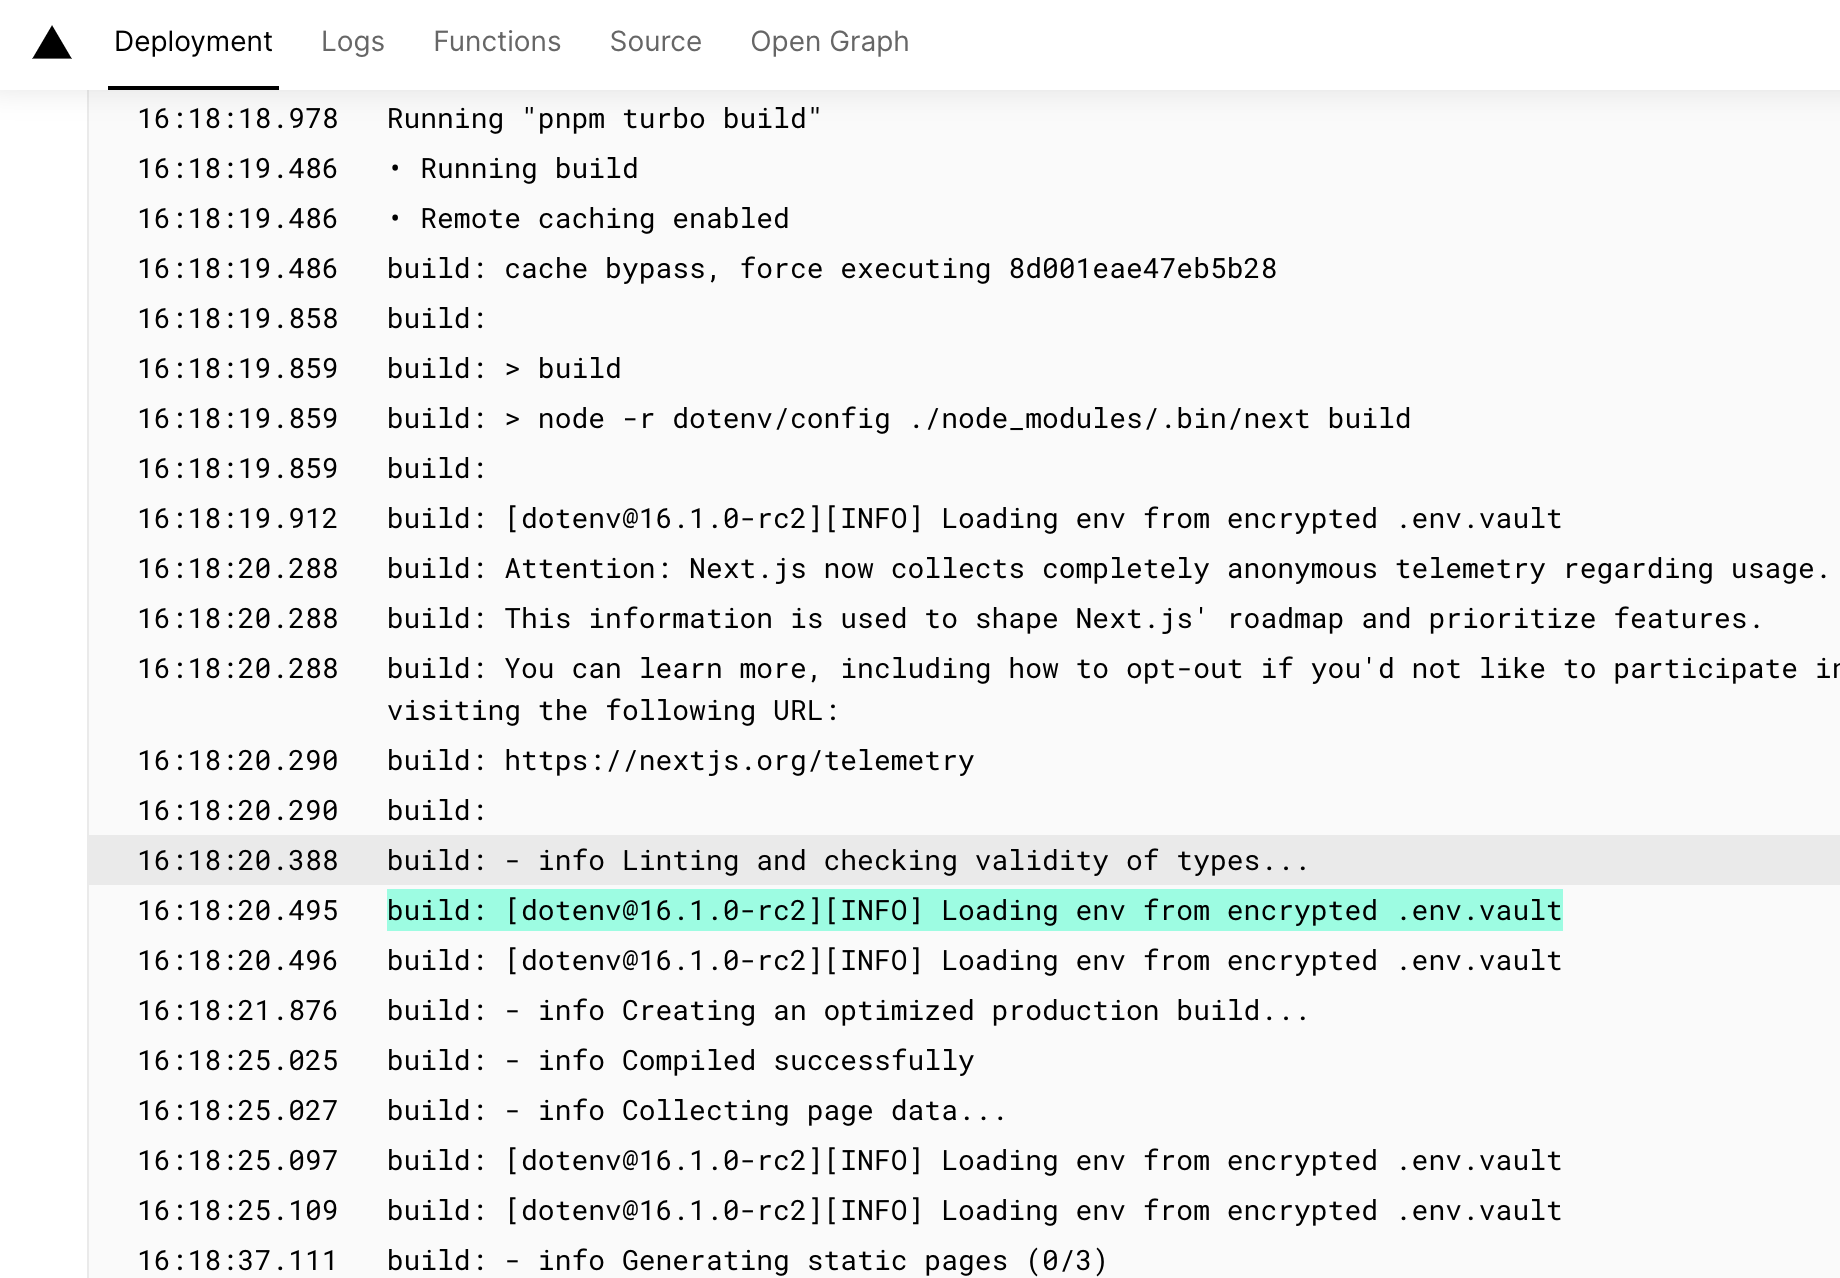Select the 'Collecting page data' log line

pyautogui.click(x=697, y=1111)
